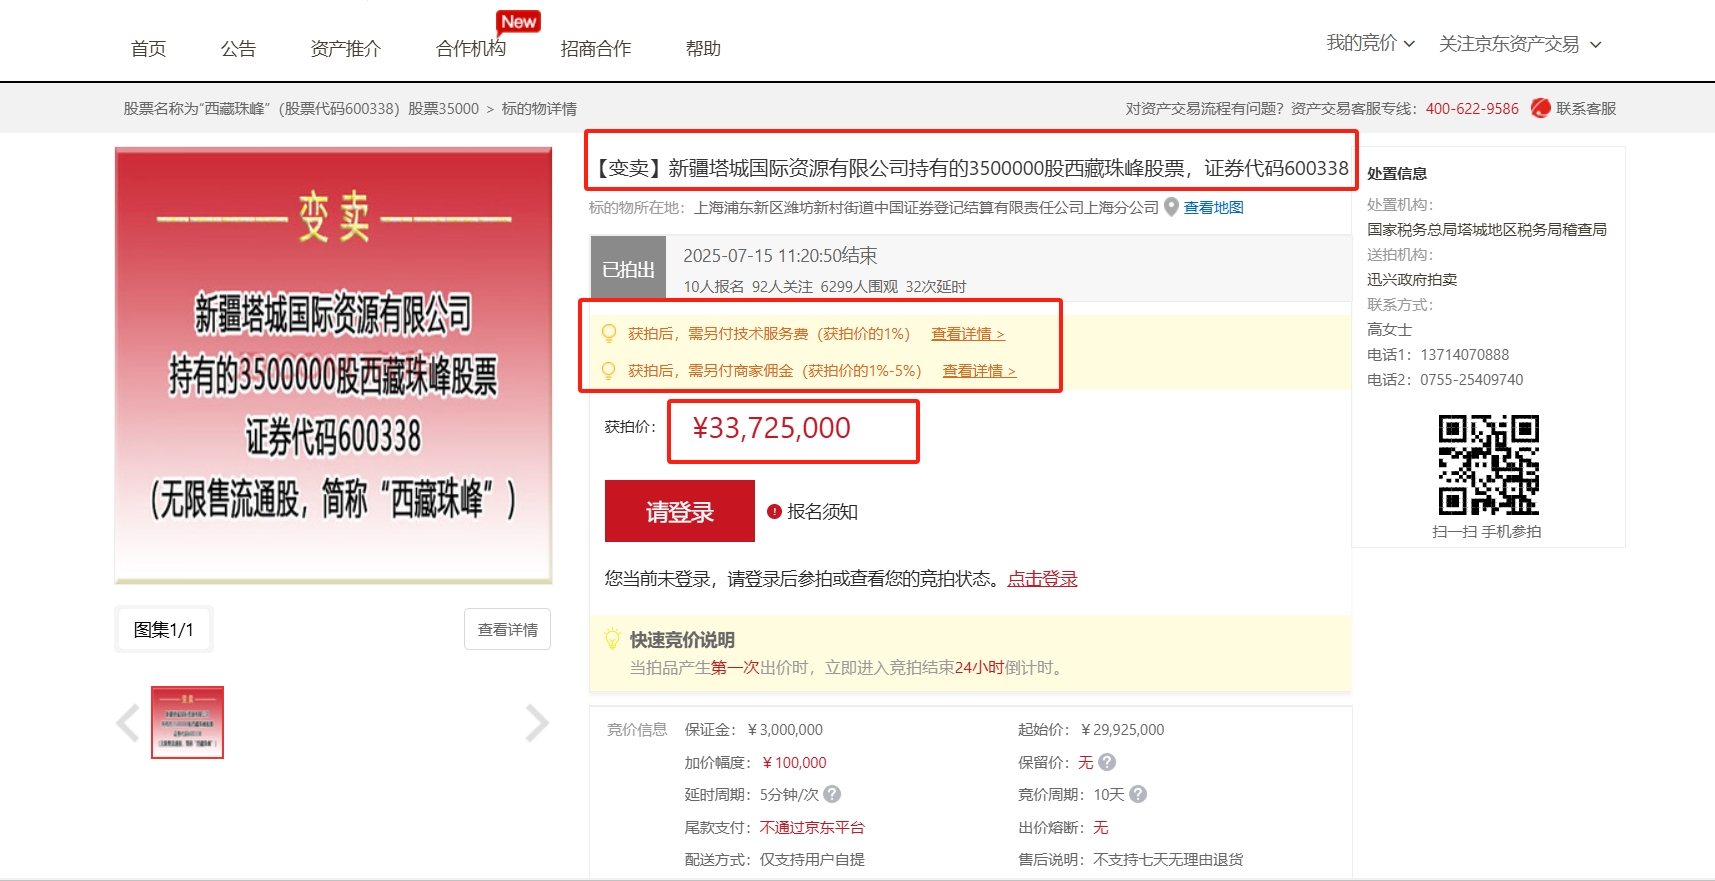The height and width of the screenshot is (881, 1715).
Task: Open 资产推介 in navigation
Action: point(345,48)
